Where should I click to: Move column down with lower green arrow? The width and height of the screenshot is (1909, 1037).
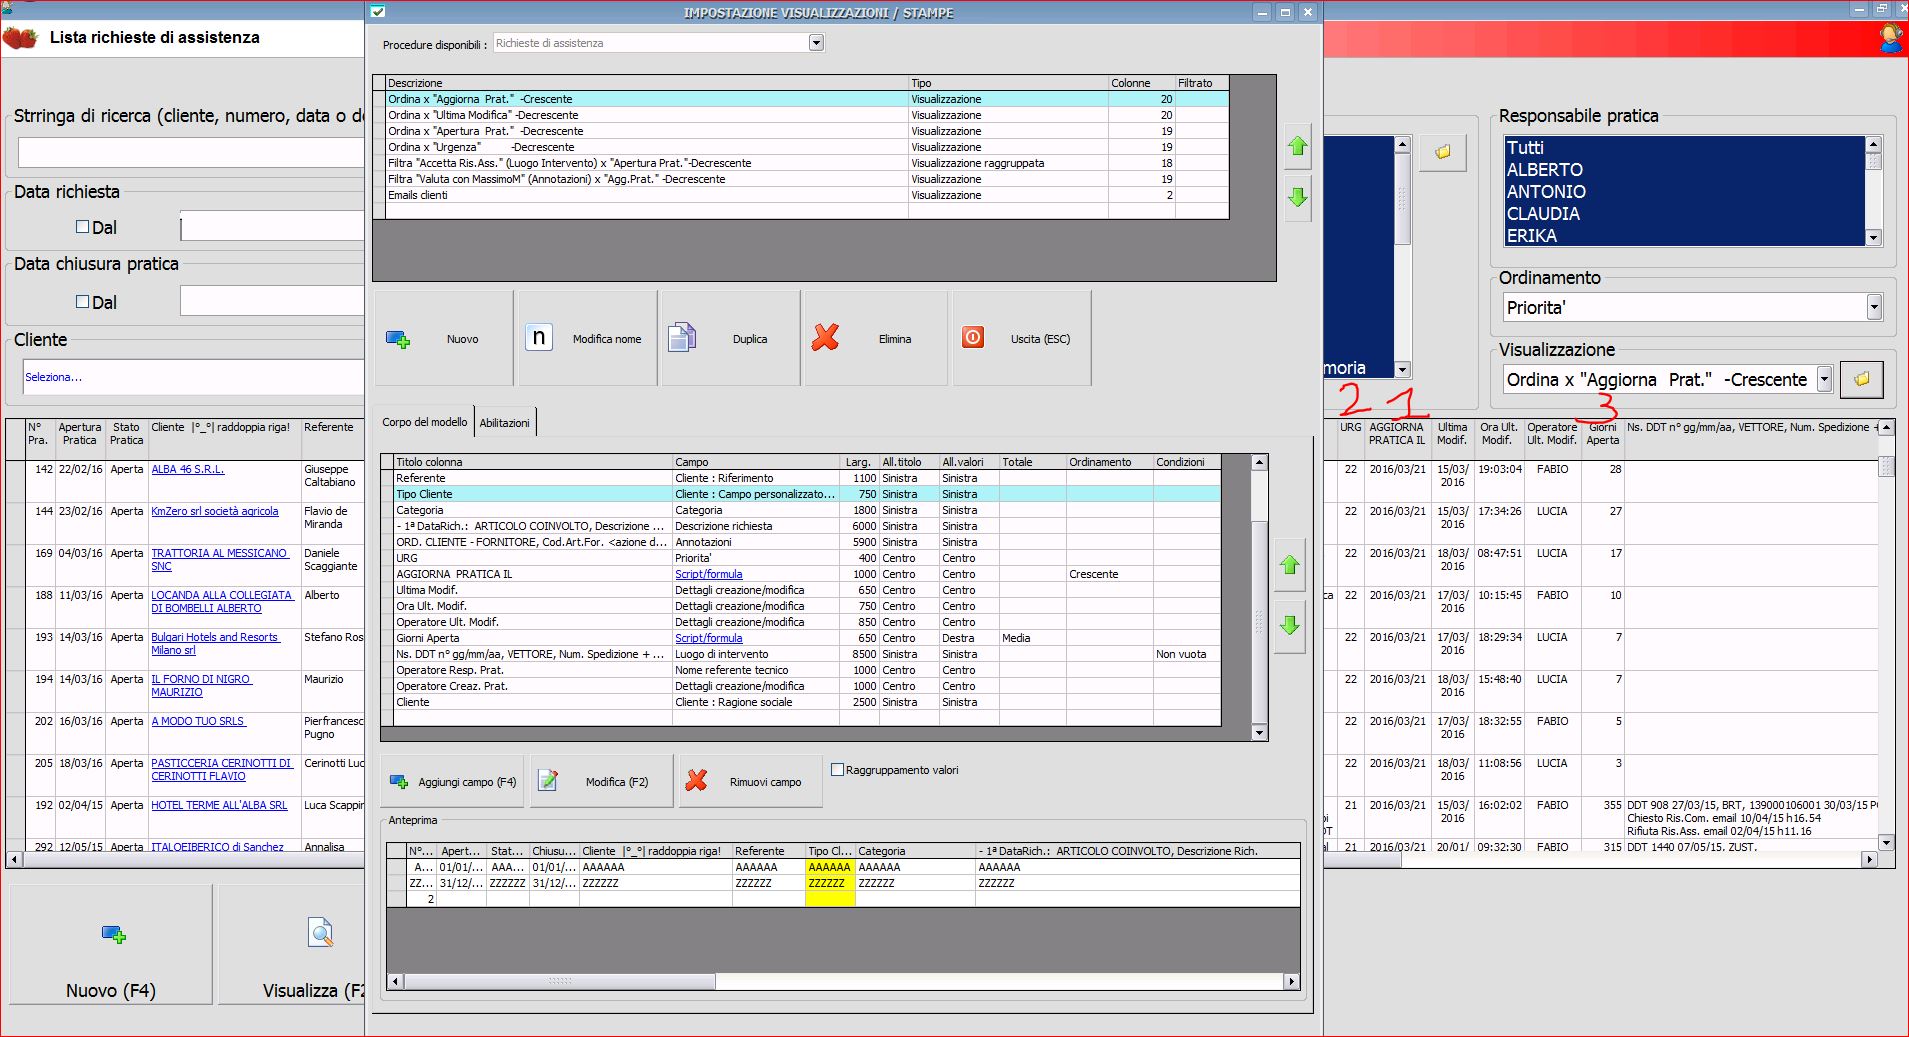pos(1289,626)
